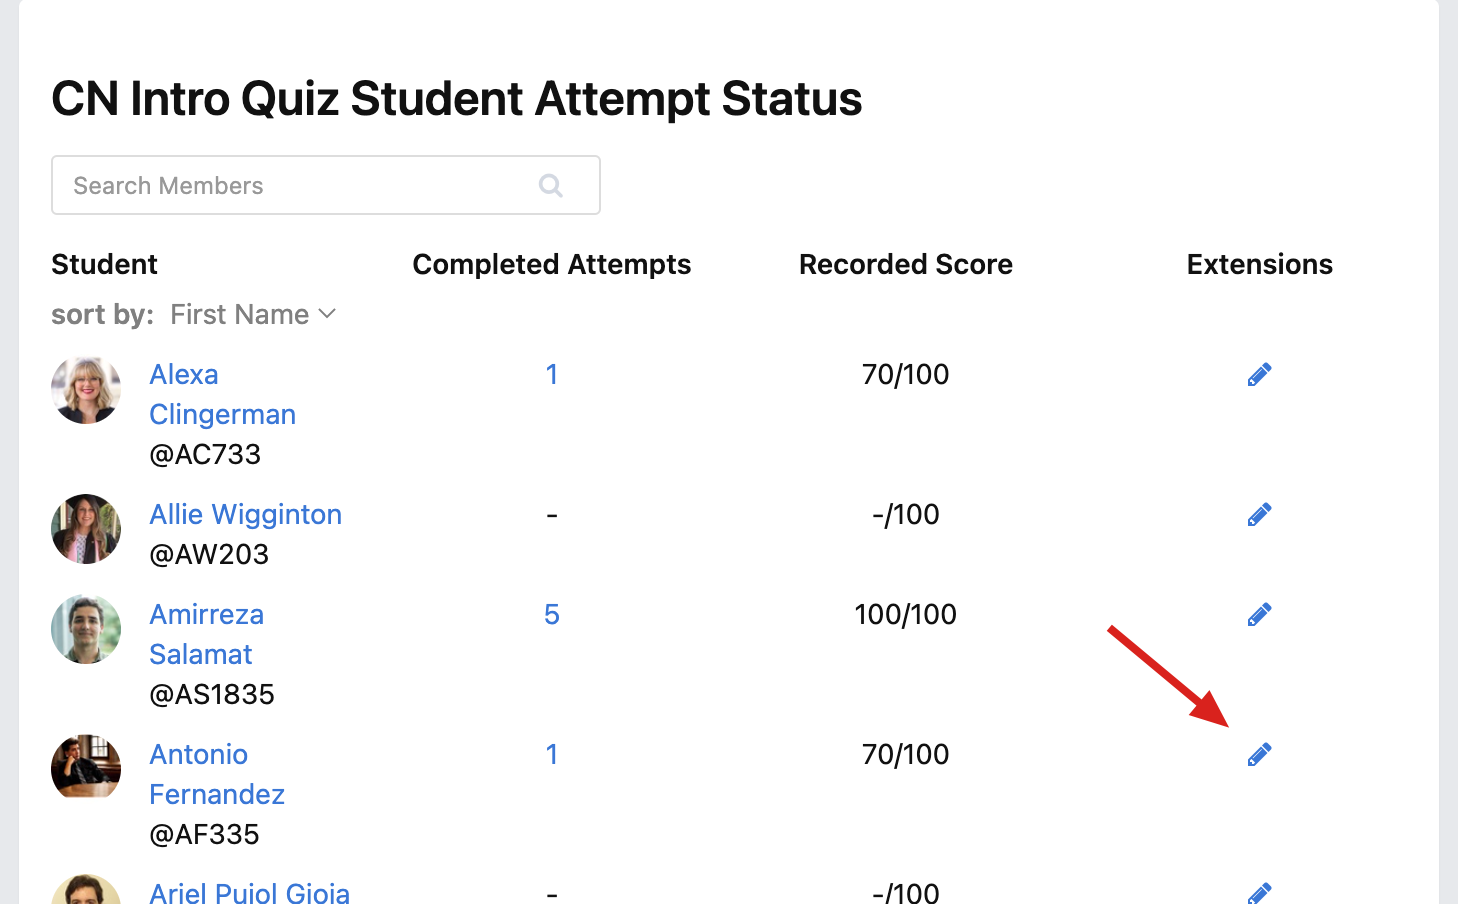Edit extension for Amirreza Salamat
Image resolution: width=1458 pixels, height=904 pixels.
[1259, 614]
